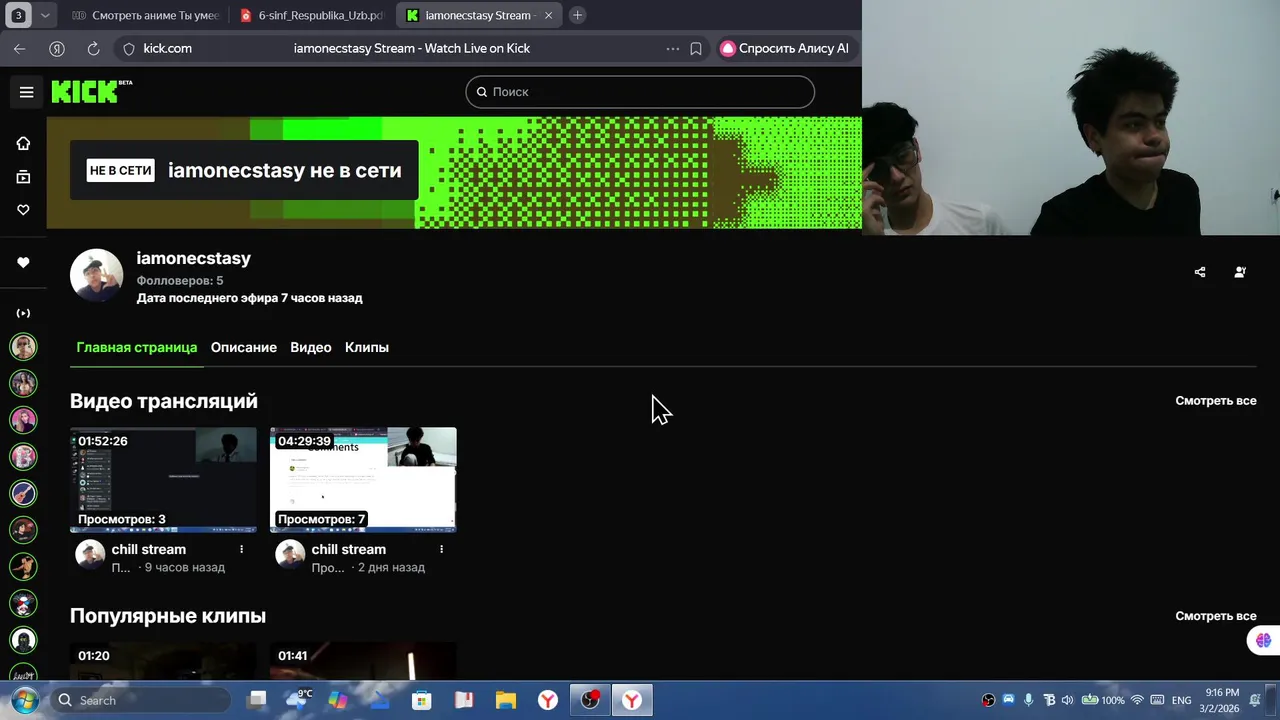The image size is (1280, 720).
Task: Click the НЕ В СЕТИ badge
Action: point(121,171)
